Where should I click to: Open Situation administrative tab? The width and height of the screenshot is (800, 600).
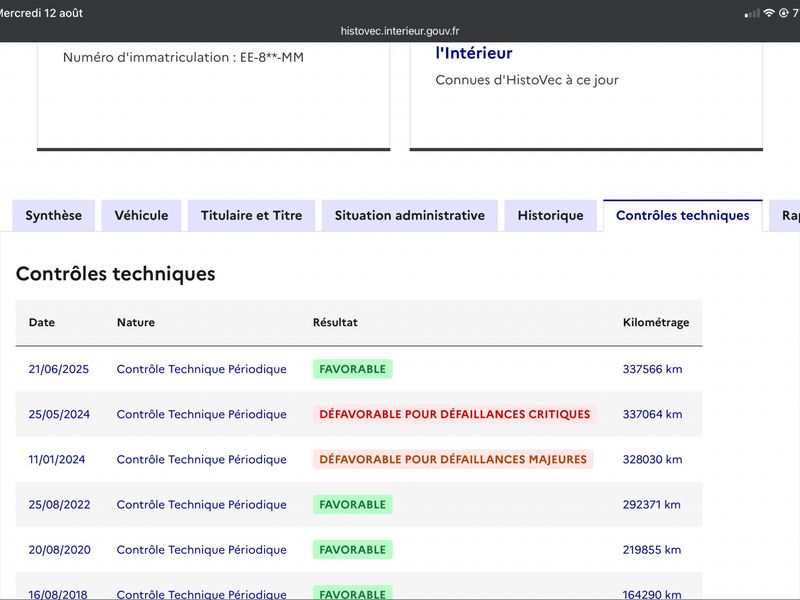pyautogui.click(x=410, y=215)
